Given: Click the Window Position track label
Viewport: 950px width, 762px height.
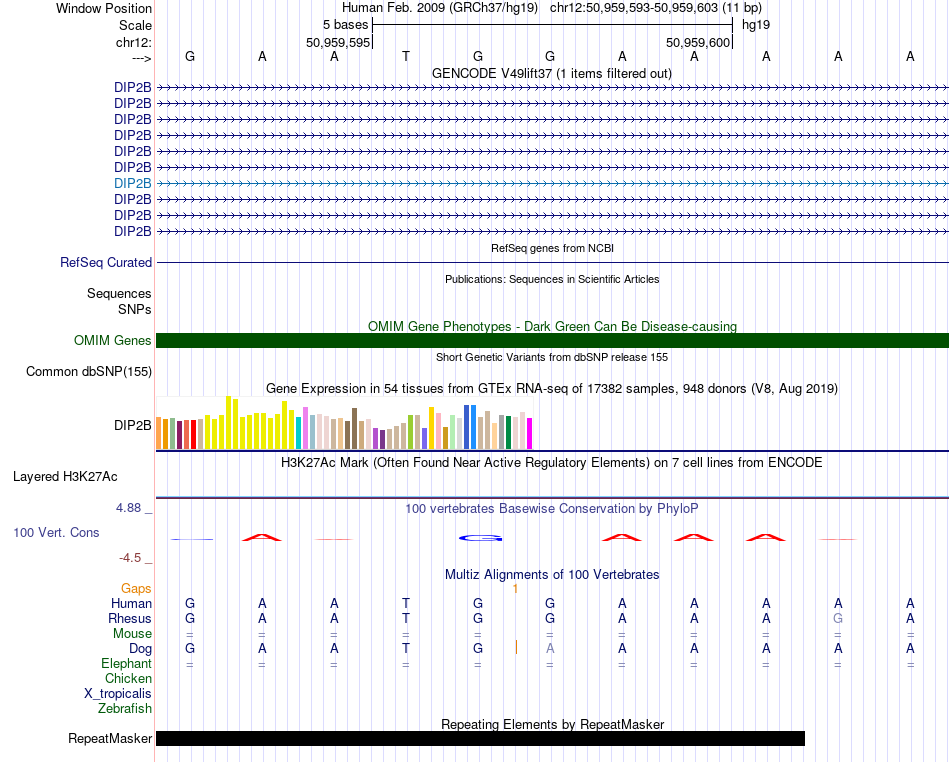Looking at the screenshot, I should click(104, 8).
